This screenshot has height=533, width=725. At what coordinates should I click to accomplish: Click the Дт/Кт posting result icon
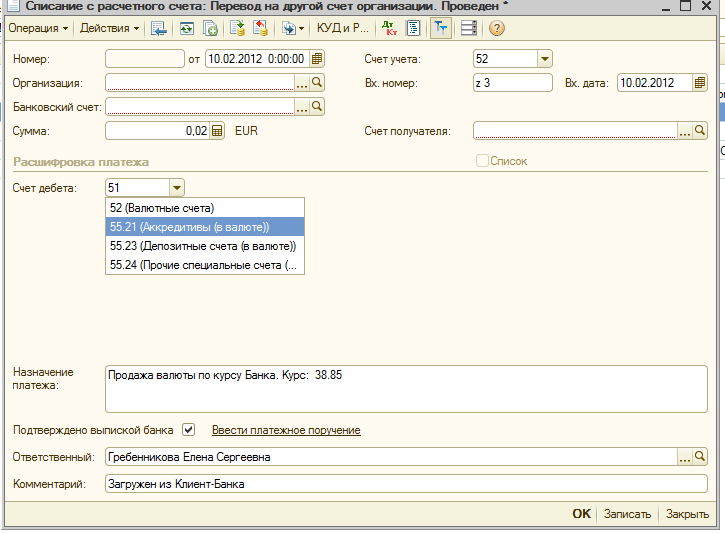[390, 28]
